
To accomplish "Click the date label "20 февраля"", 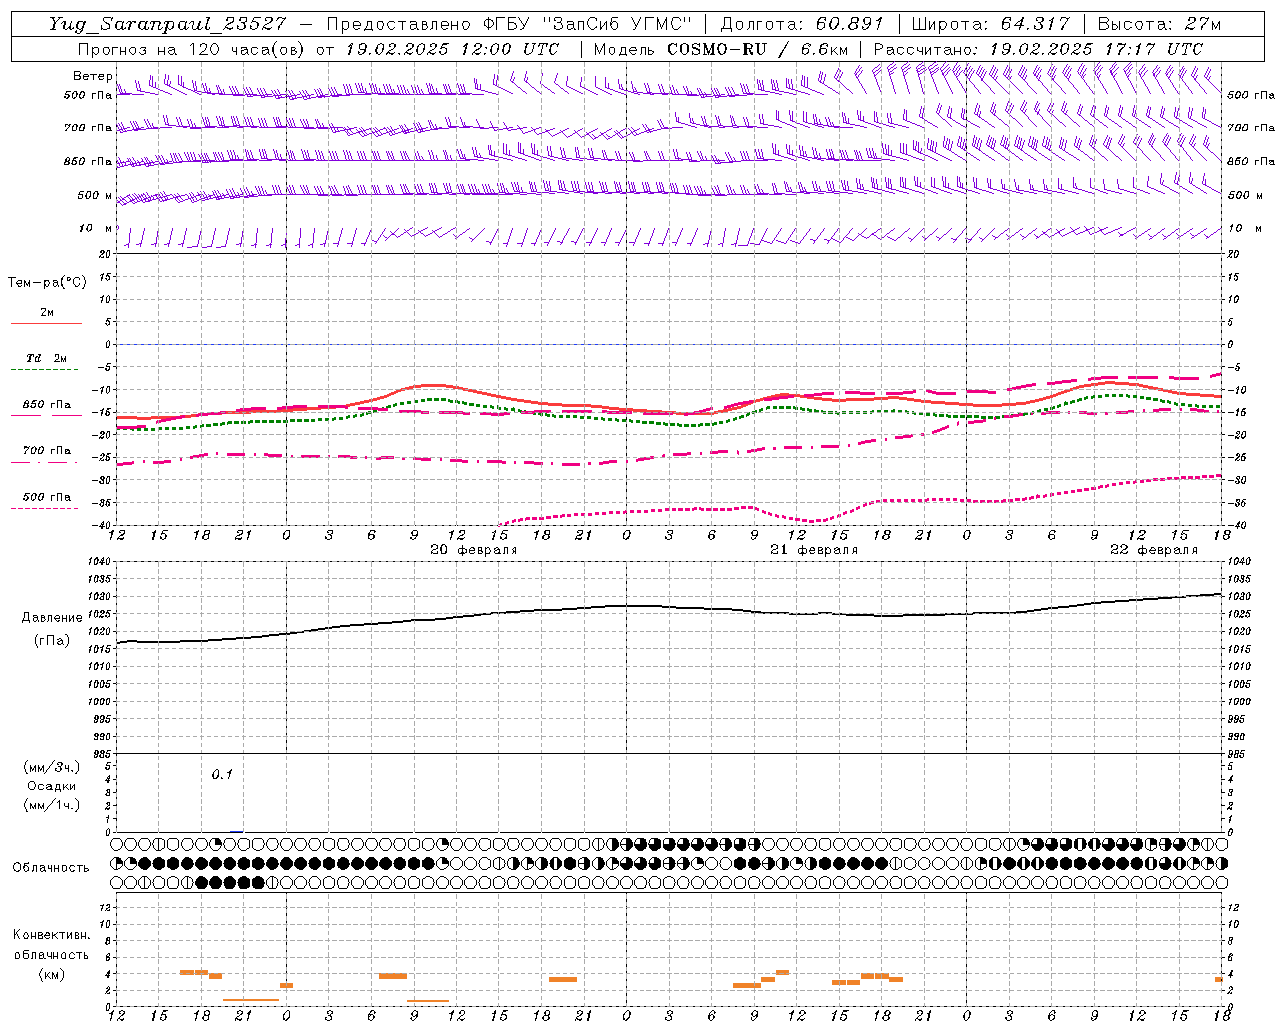I will [x=474, y=549].
